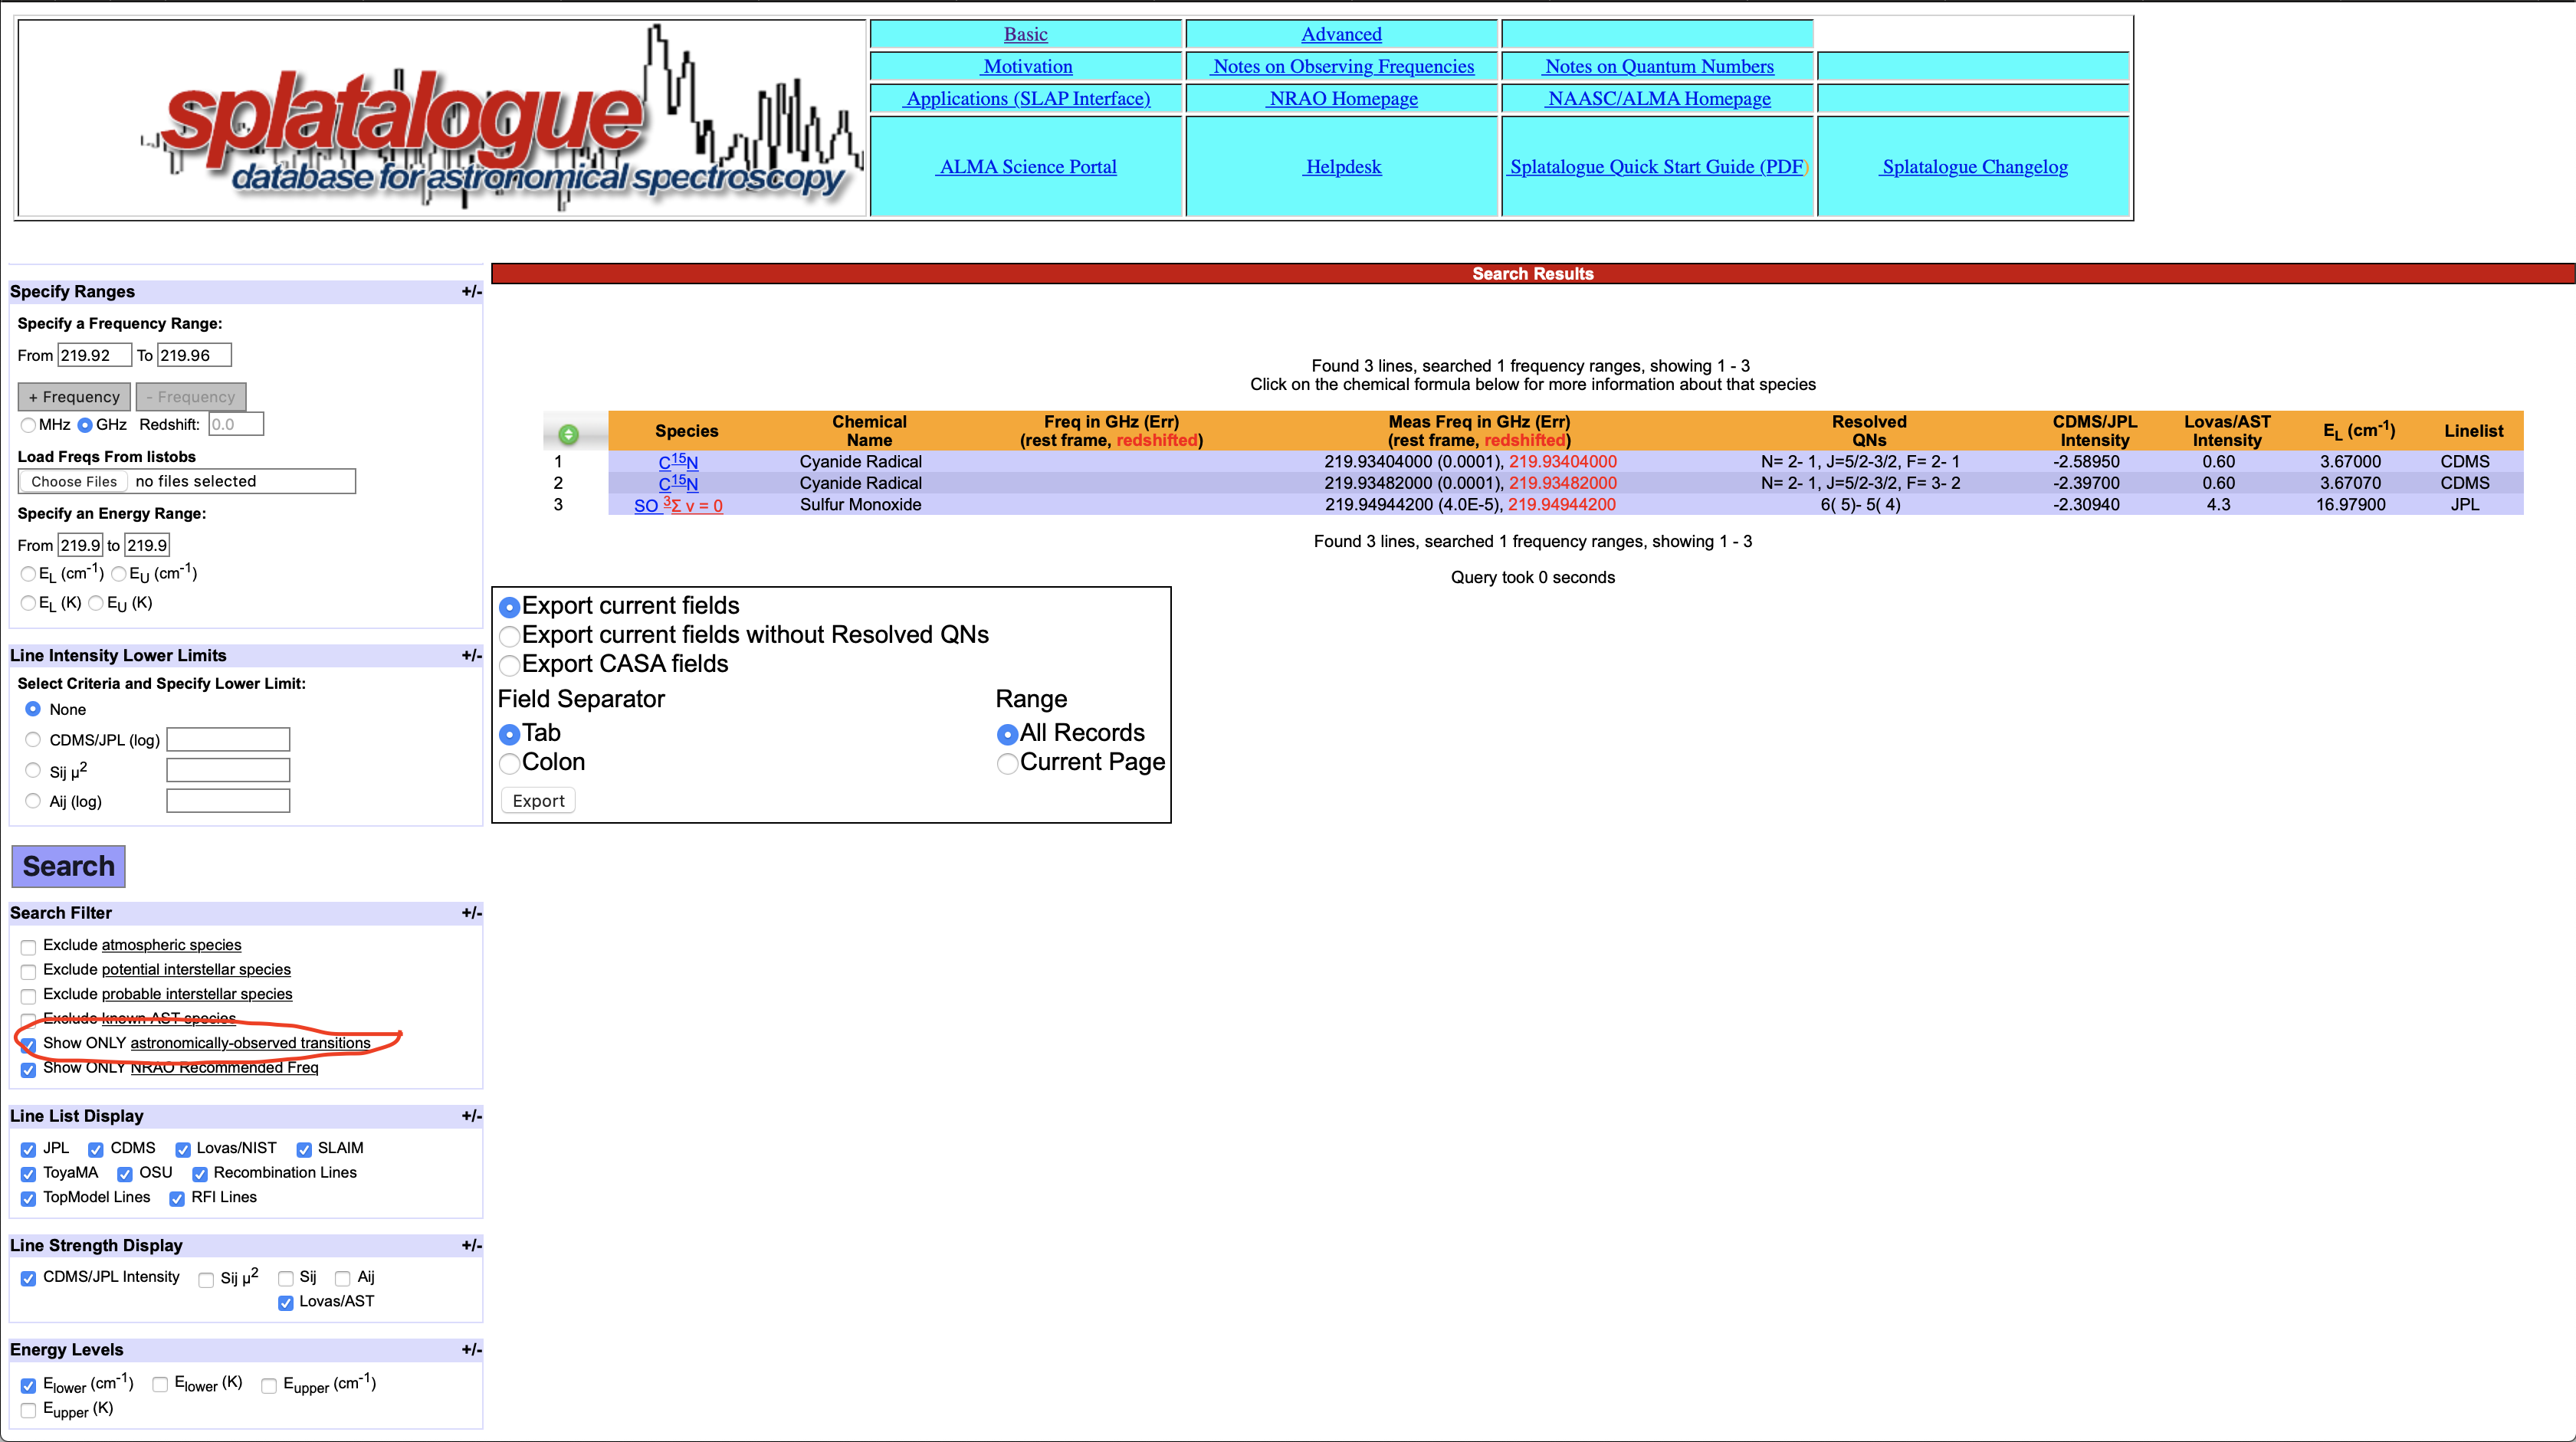Toggle Exclude potential interstellar species checkbox

[x=28, y=971]
